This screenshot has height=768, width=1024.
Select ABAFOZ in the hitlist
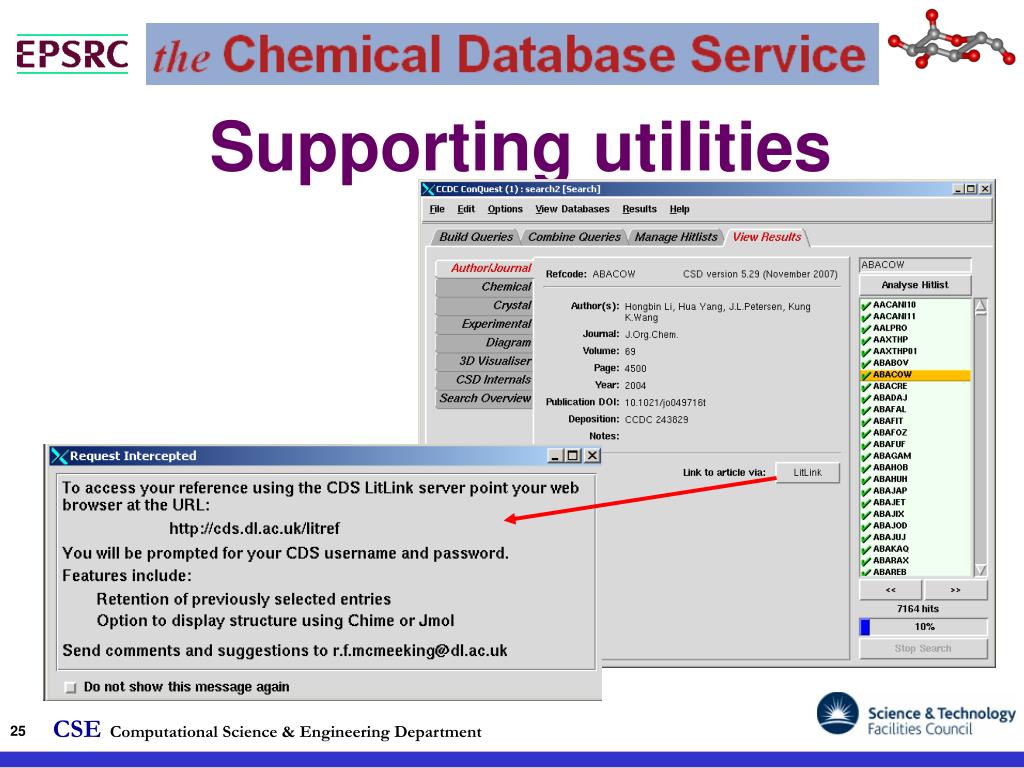point(890,432)
